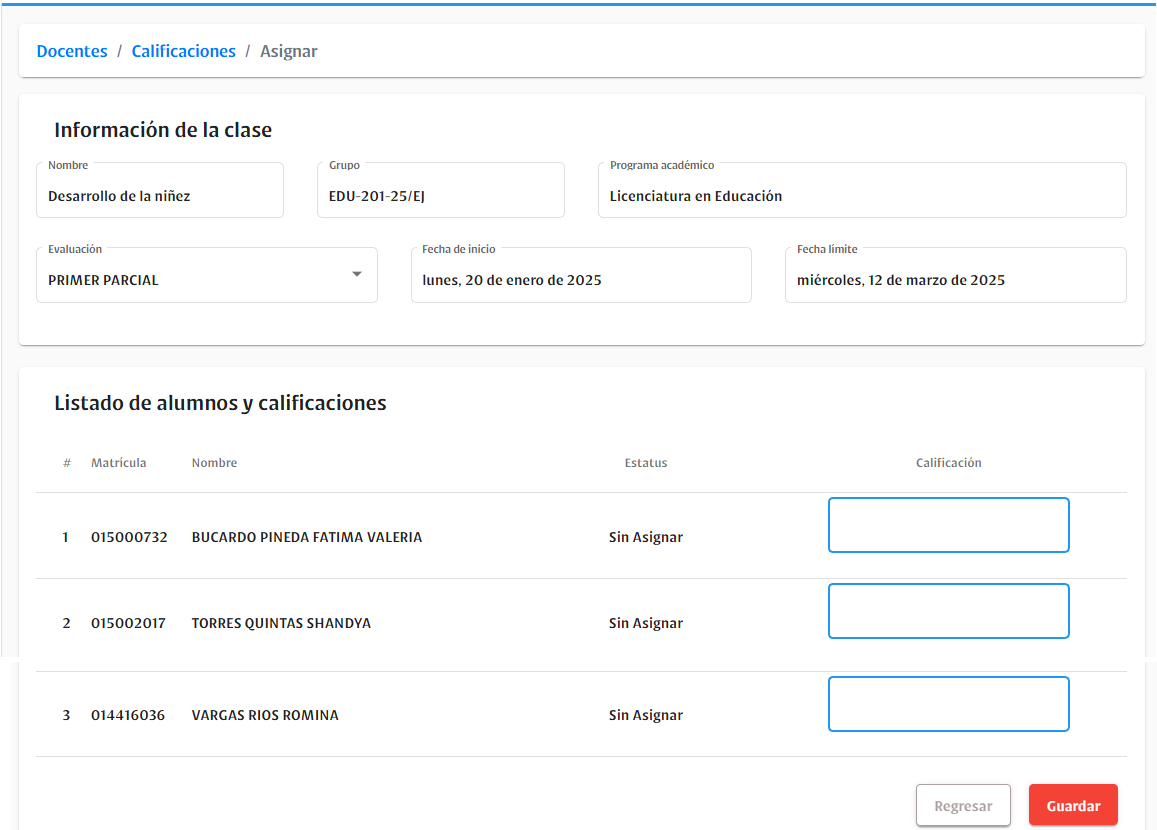Click 'Listado de alumnos y calificaciones' heading

[x=220, y=403]
